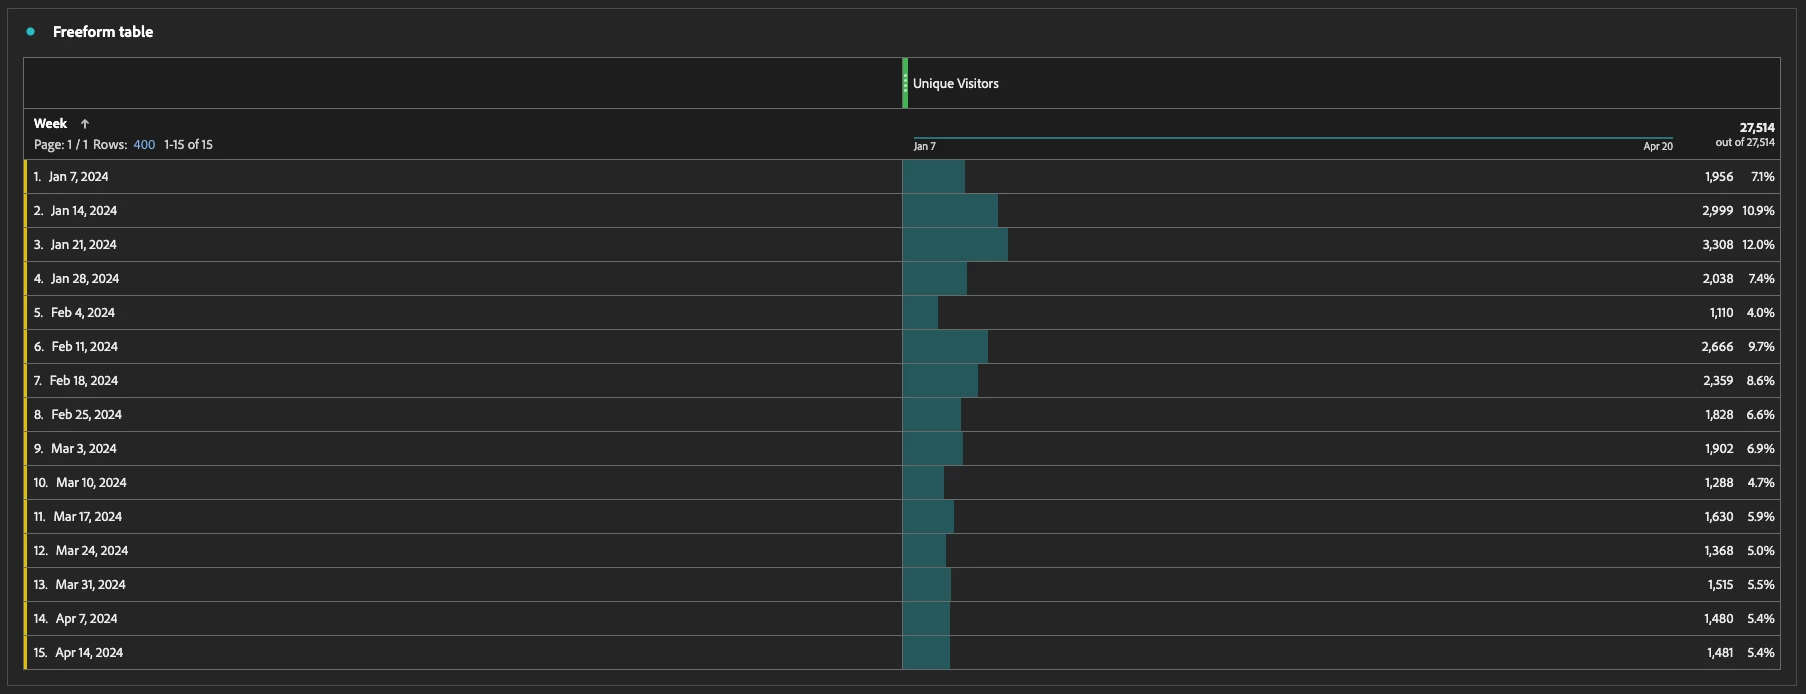Open the Rows 400 setting link
1806x694 pixels.
144,145
